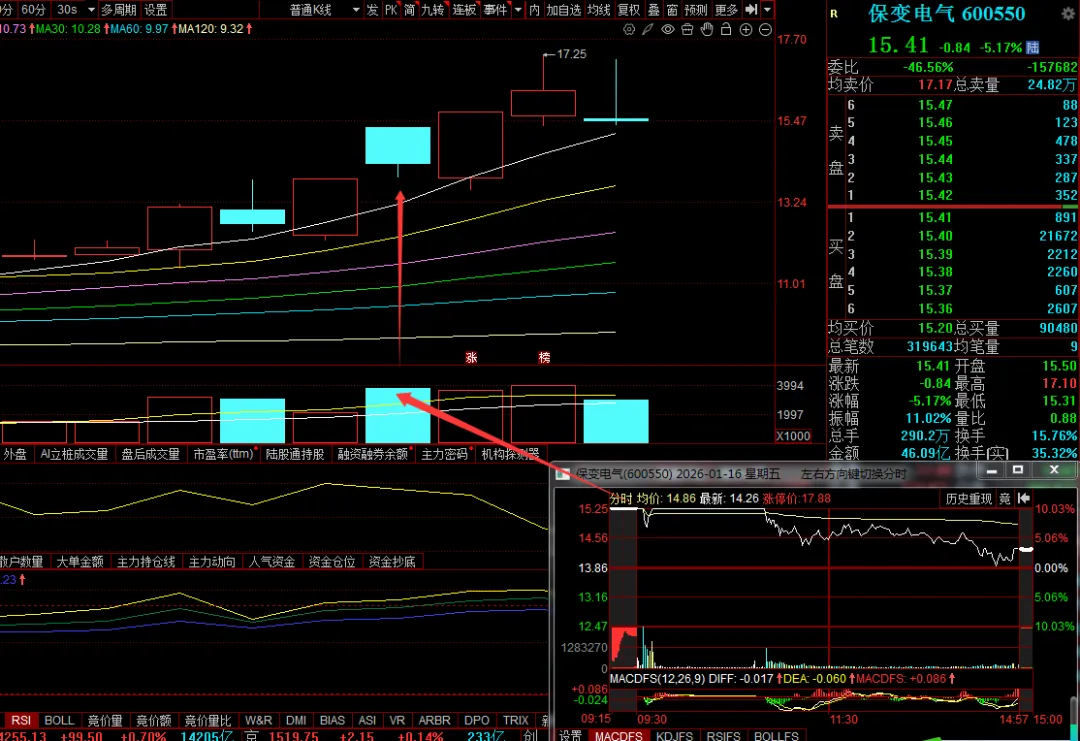Select the 资金抄底 indicator tab
Screen dimensions: 1080x741
[392, 561]
